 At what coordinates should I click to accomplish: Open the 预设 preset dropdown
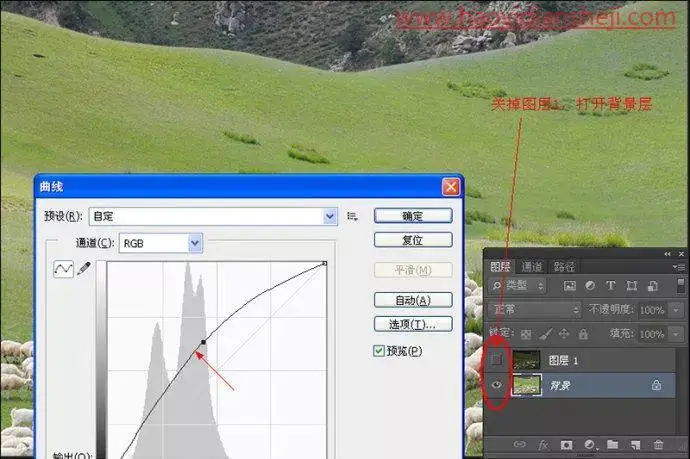tap(330, 216)
